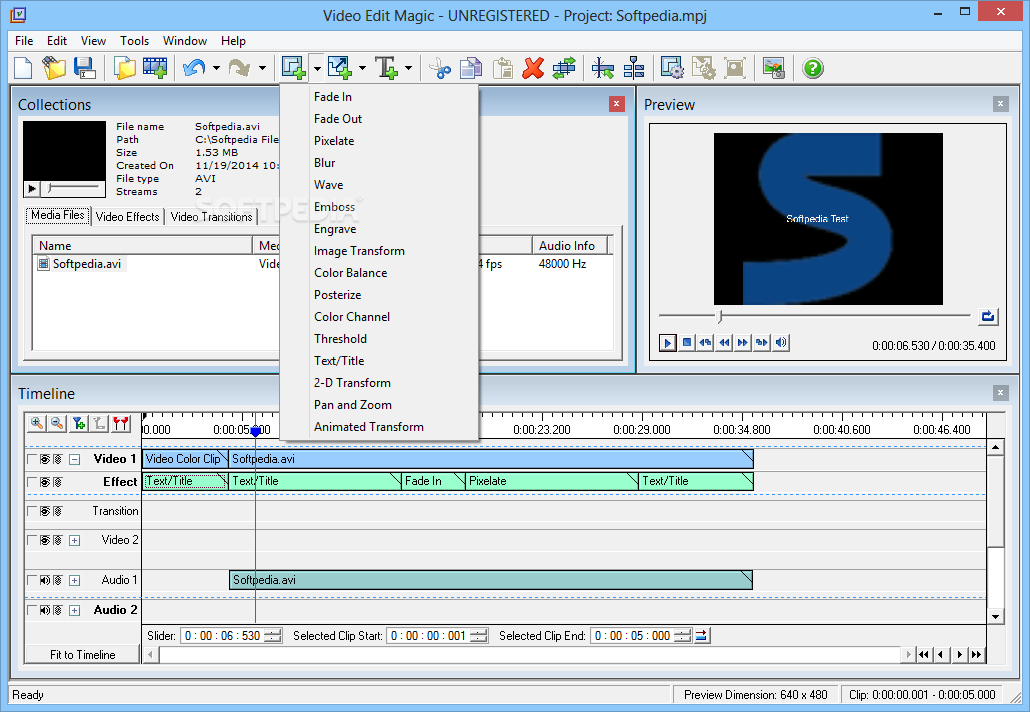This screenshot has width=1030, height=712.
Task: Copy selection with the copy icon
Action: pos(471,68)
